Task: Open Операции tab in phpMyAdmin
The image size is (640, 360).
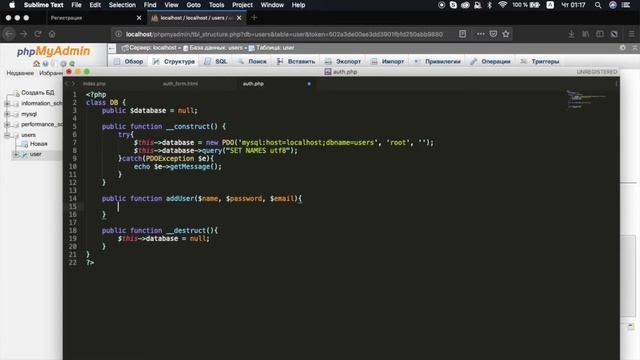Action: click(x=491, y=62)
